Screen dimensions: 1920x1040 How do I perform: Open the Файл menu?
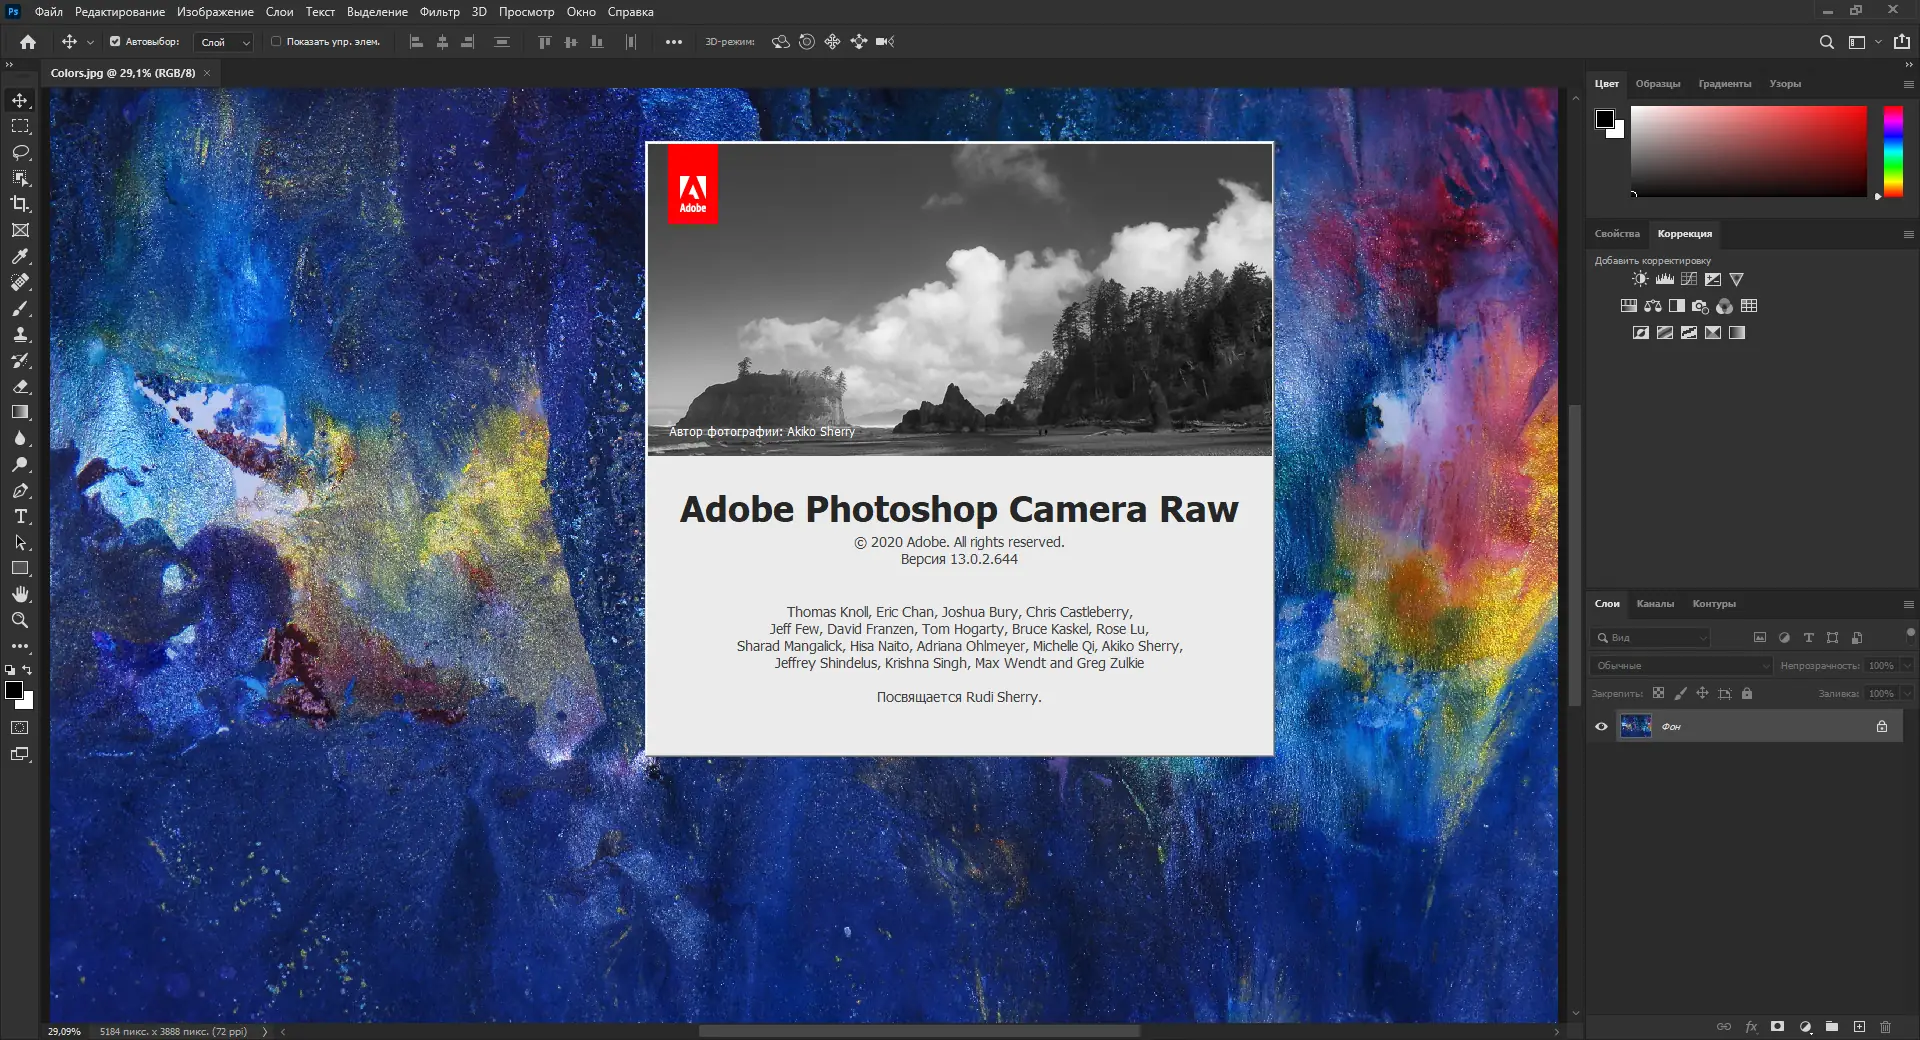[48, 12]
